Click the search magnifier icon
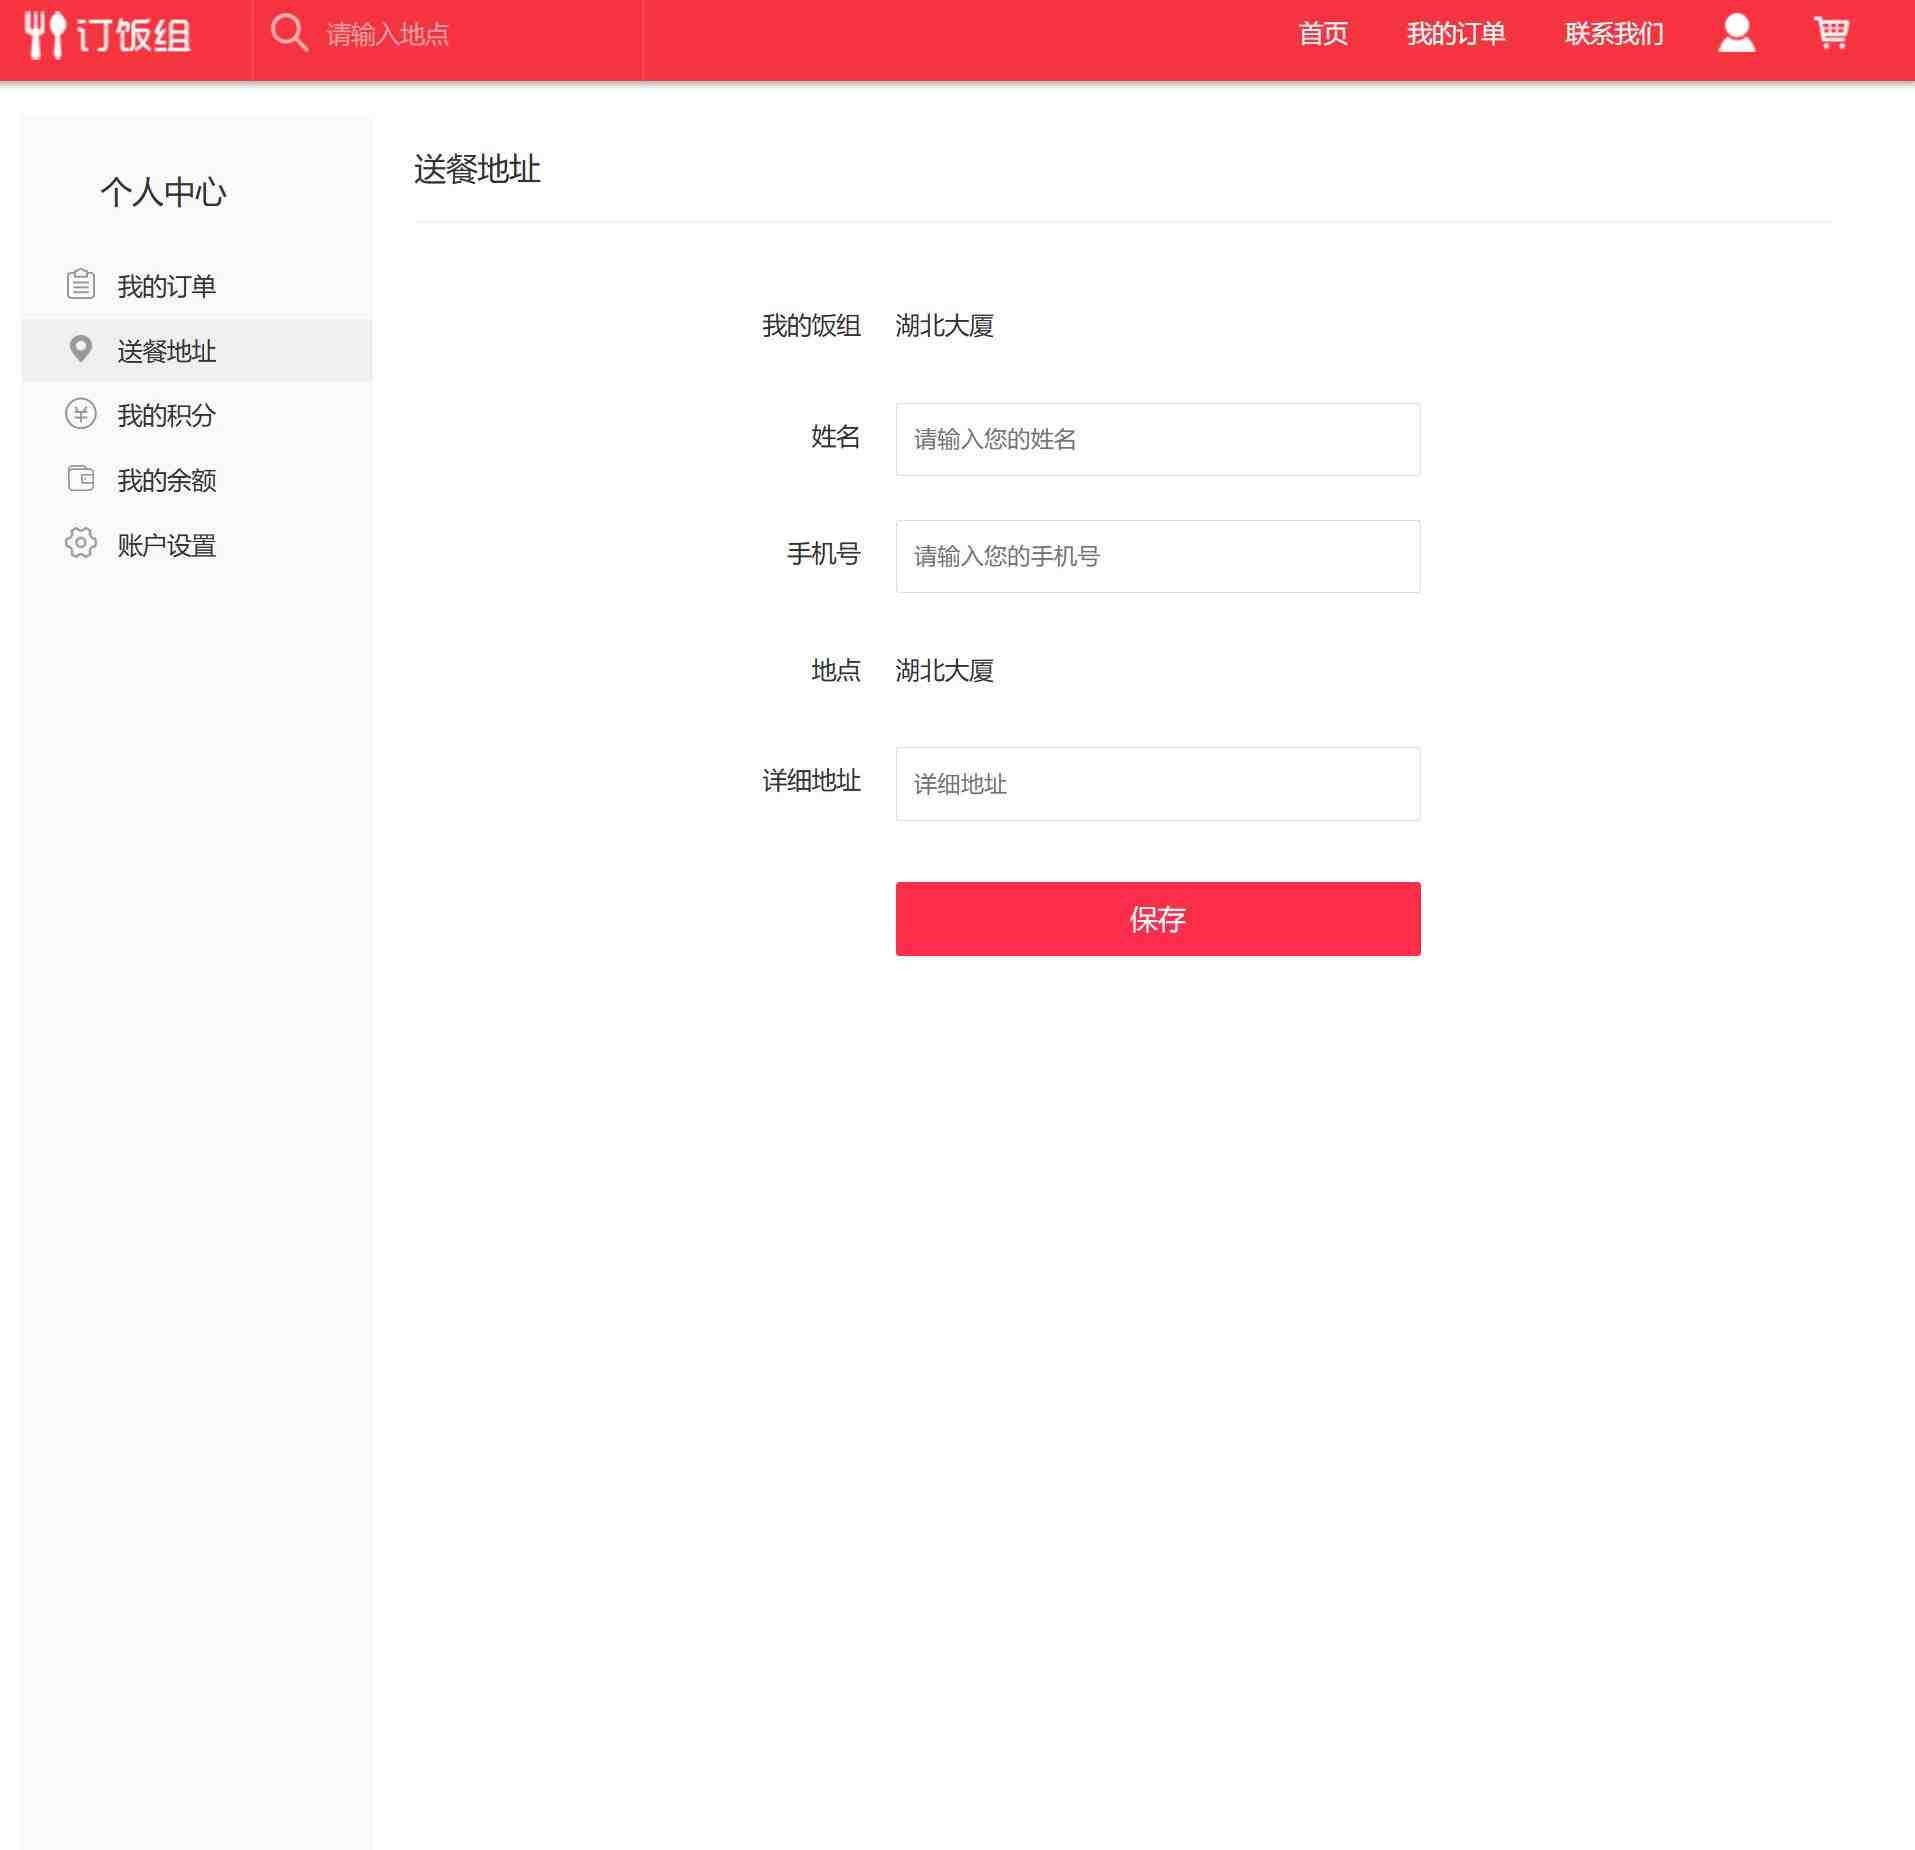Image resolution: width=1915 pixels, height=1850 pixels. tap(288, 33)
